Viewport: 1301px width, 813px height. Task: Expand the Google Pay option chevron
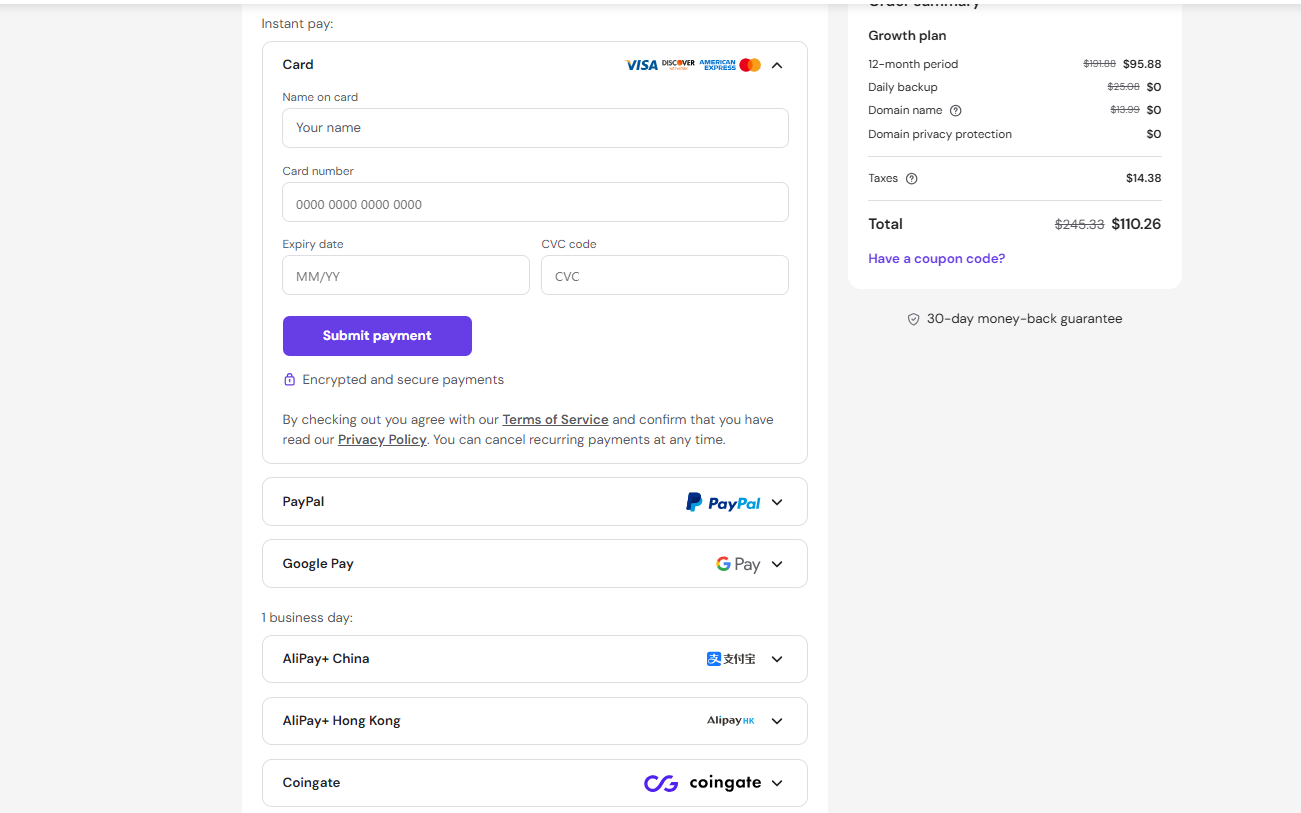coord(777,564)
